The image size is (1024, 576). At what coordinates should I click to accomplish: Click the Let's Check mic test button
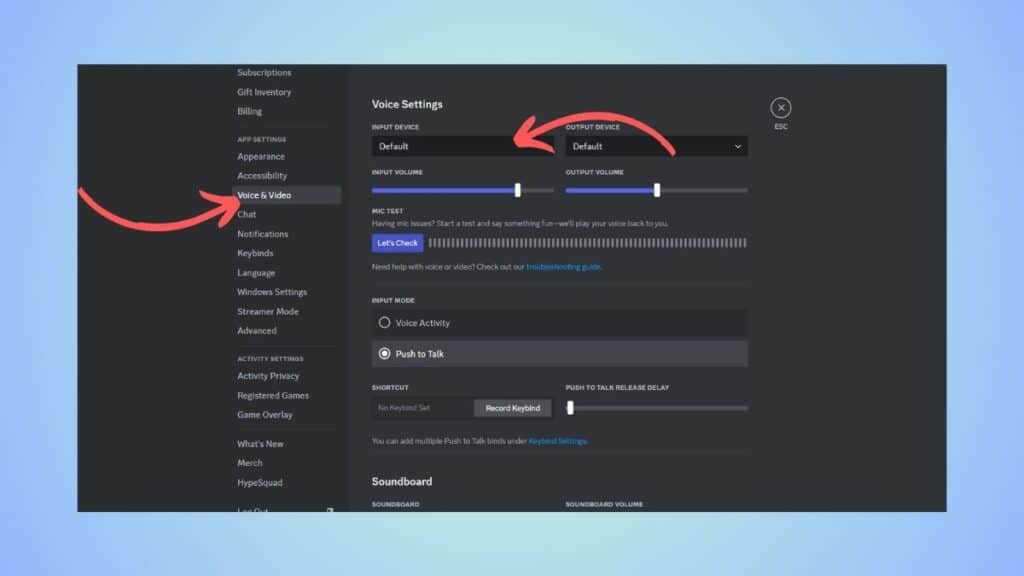click(x=397, y=242)
